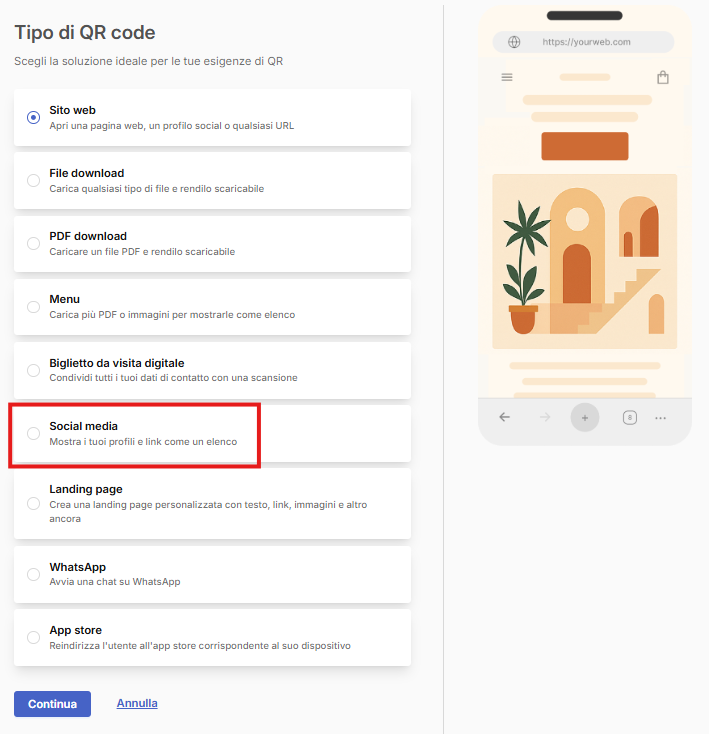
Task: Open the three-dots menu in phone preview
Action: coord(660,418)
